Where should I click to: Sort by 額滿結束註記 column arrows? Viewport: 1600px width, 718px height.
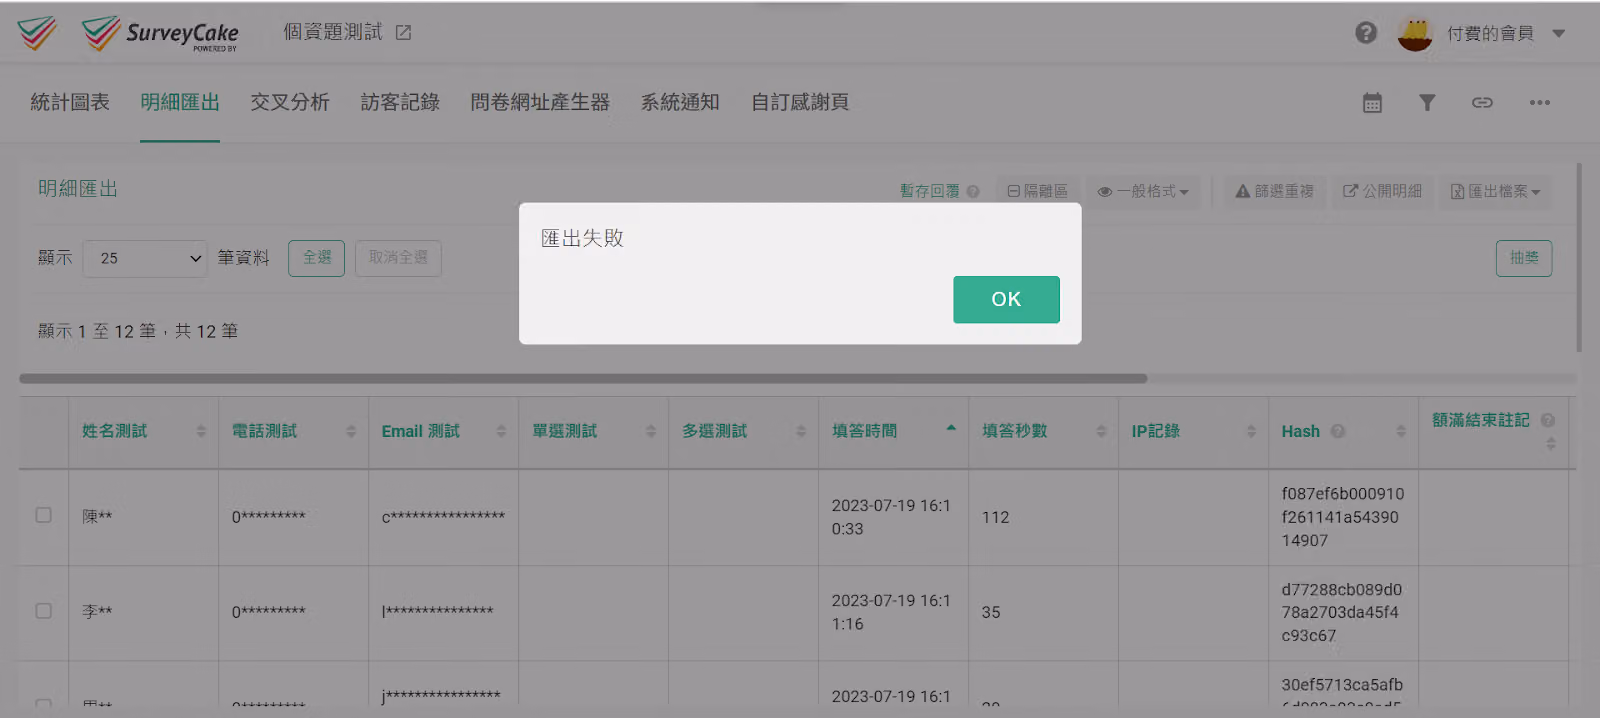[x=1551, y=443]
